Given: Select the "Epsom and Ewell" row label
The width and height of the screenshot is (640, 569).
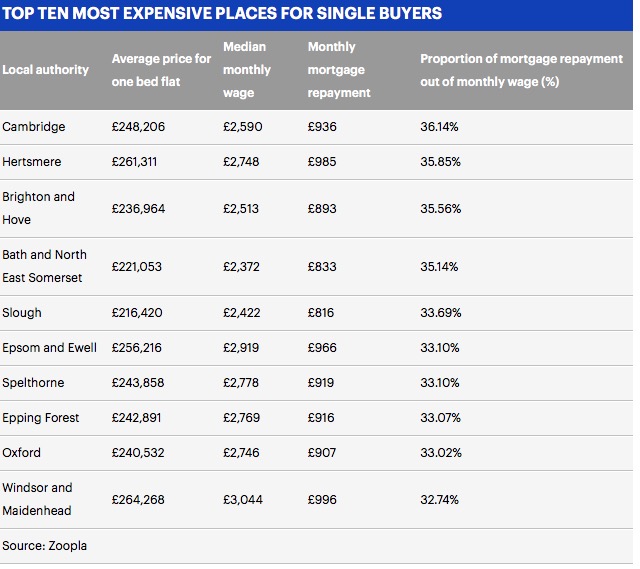Looking at the screenshot, I should [50, 348].
